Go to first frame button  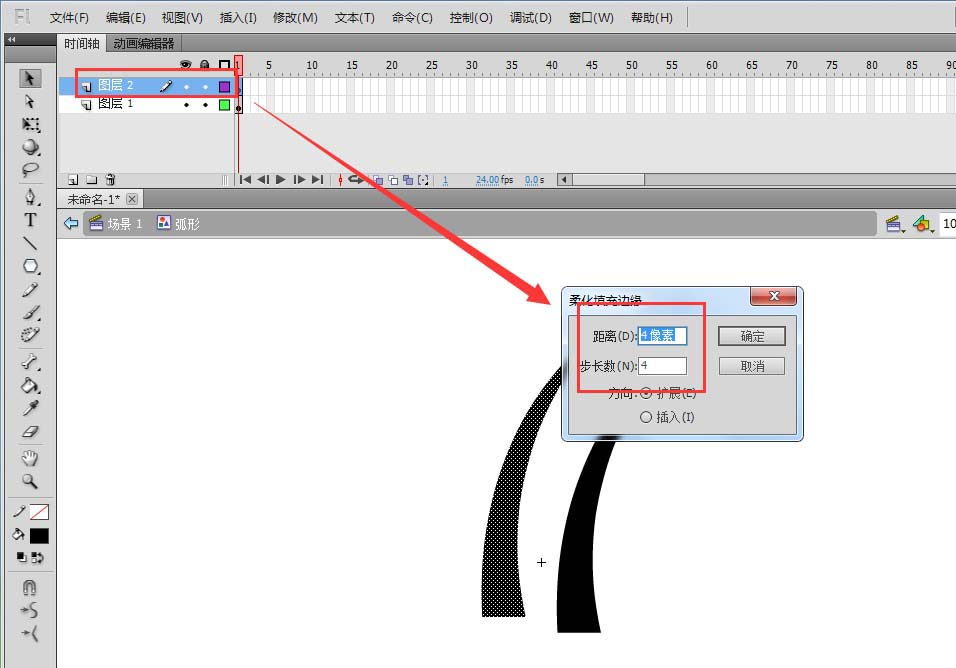tap(245, 179)
